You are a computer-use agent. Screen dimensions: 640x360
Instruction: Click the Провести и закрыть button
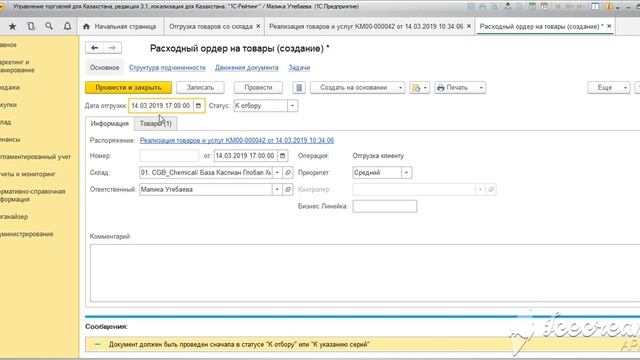[129, 88]
